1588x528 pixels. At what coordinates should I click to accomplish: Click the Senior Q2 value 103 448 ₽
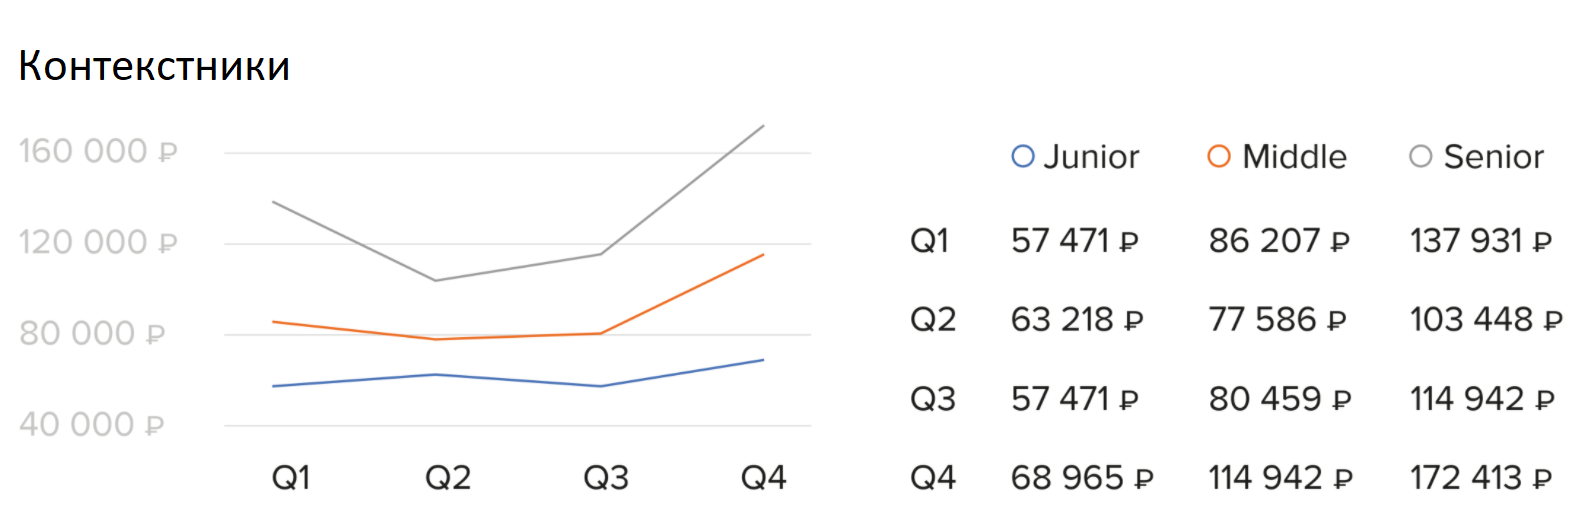pyautogui.click(x=1485, y=320)
